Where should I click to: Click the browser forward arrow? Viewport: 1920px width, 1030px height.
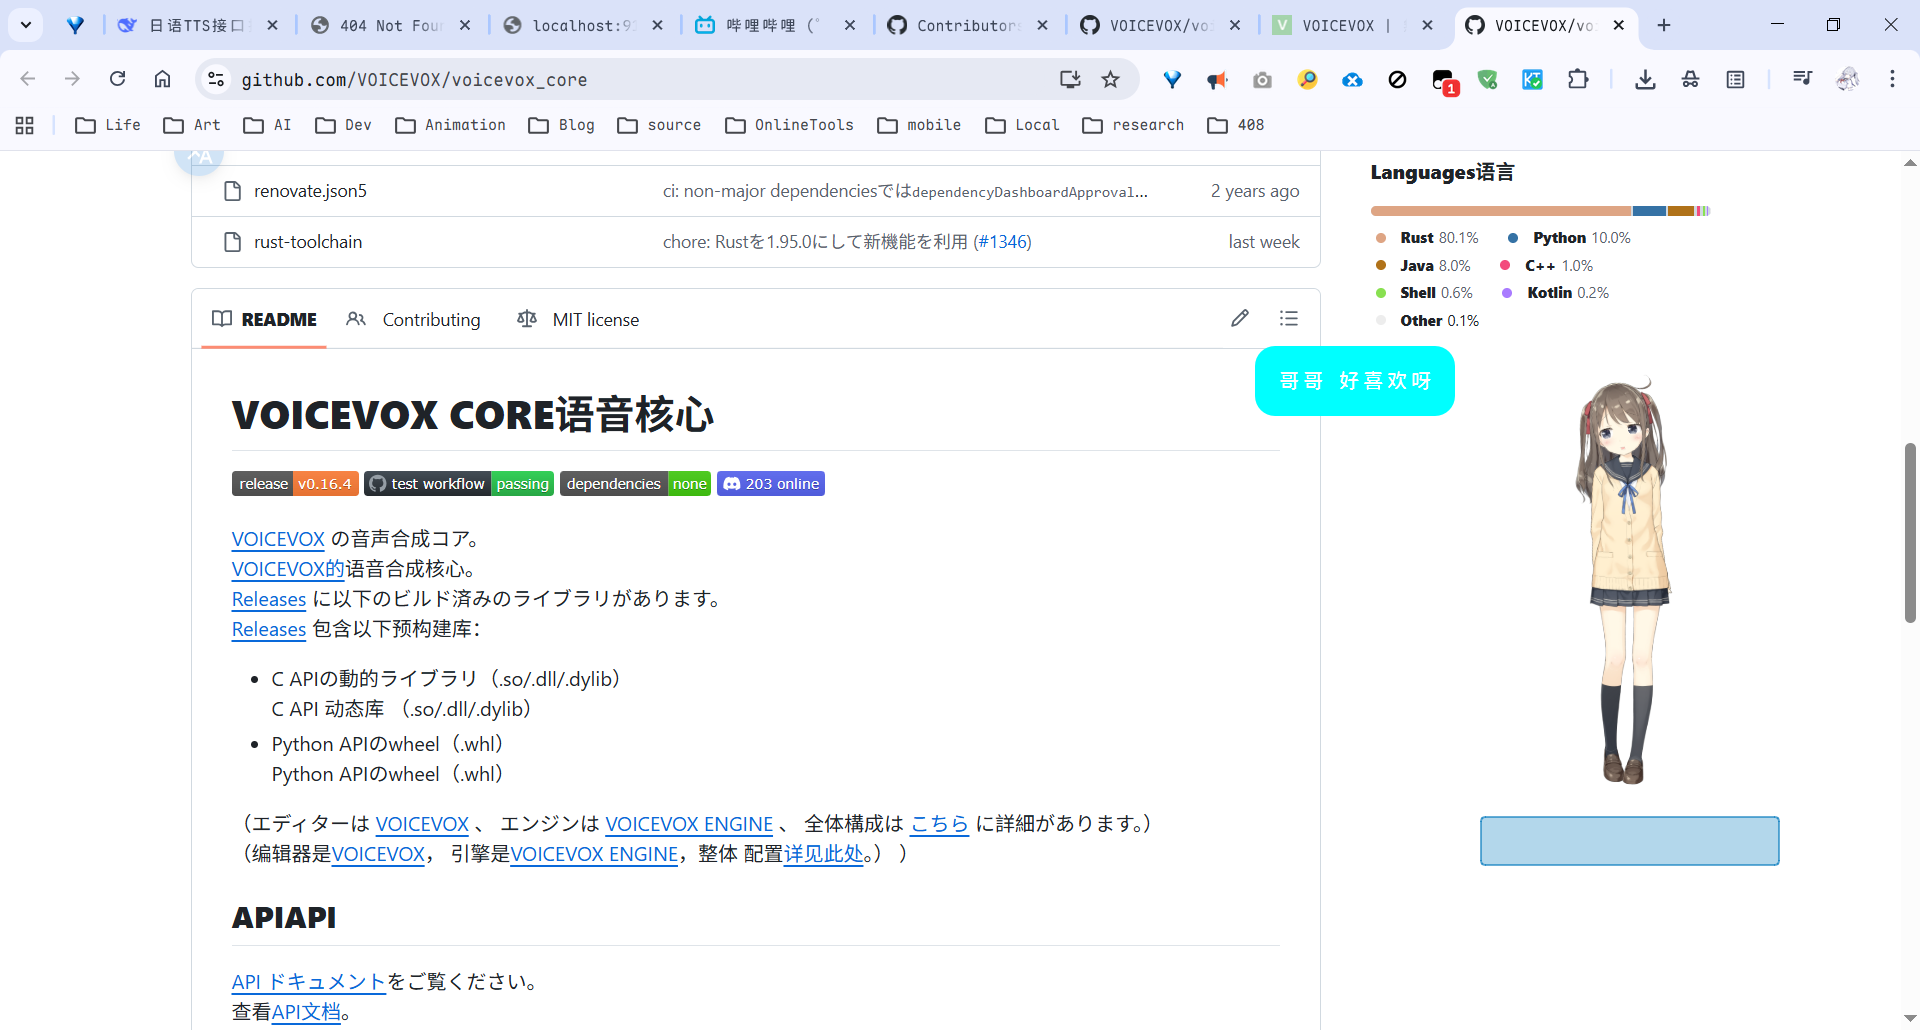coord(72,79)
